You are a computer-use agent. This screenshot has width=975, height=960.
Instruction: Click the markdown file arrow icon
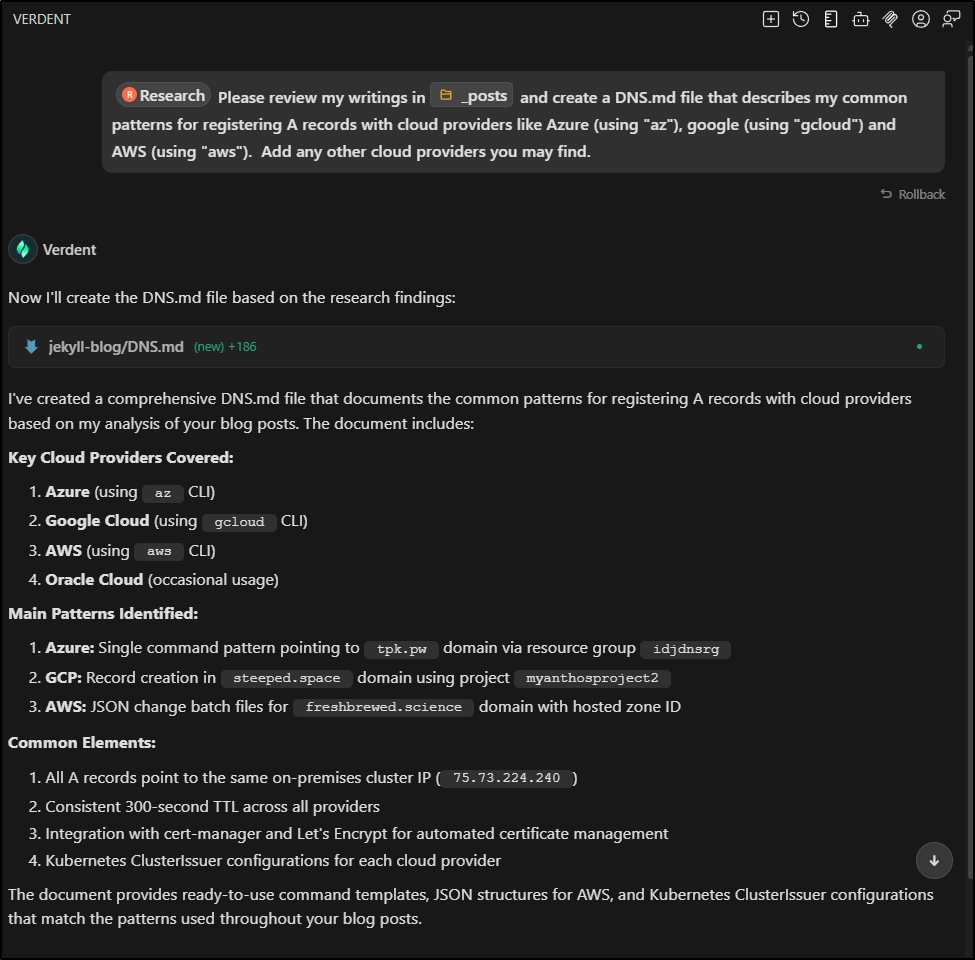pyautogui.click(x=31, y=347)
